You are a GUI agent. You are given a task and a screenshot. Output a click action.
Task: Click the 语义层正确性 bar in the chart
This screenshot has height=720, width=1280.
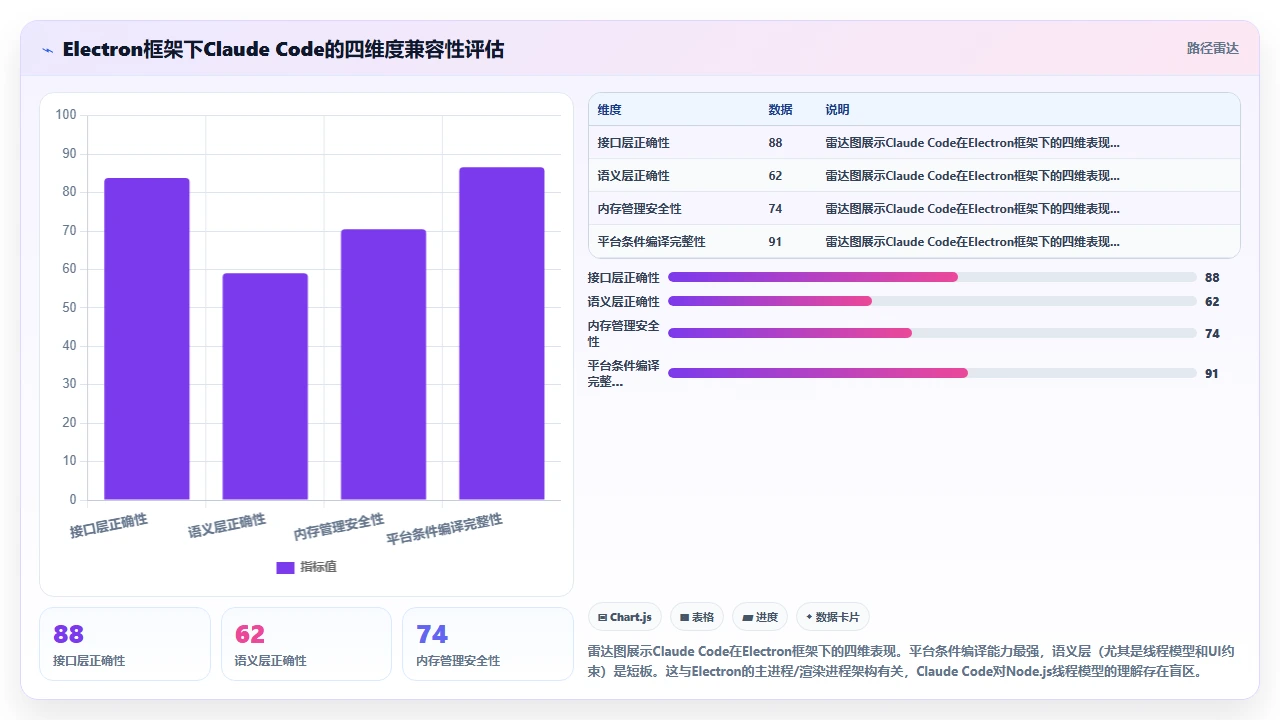[265, 386]
